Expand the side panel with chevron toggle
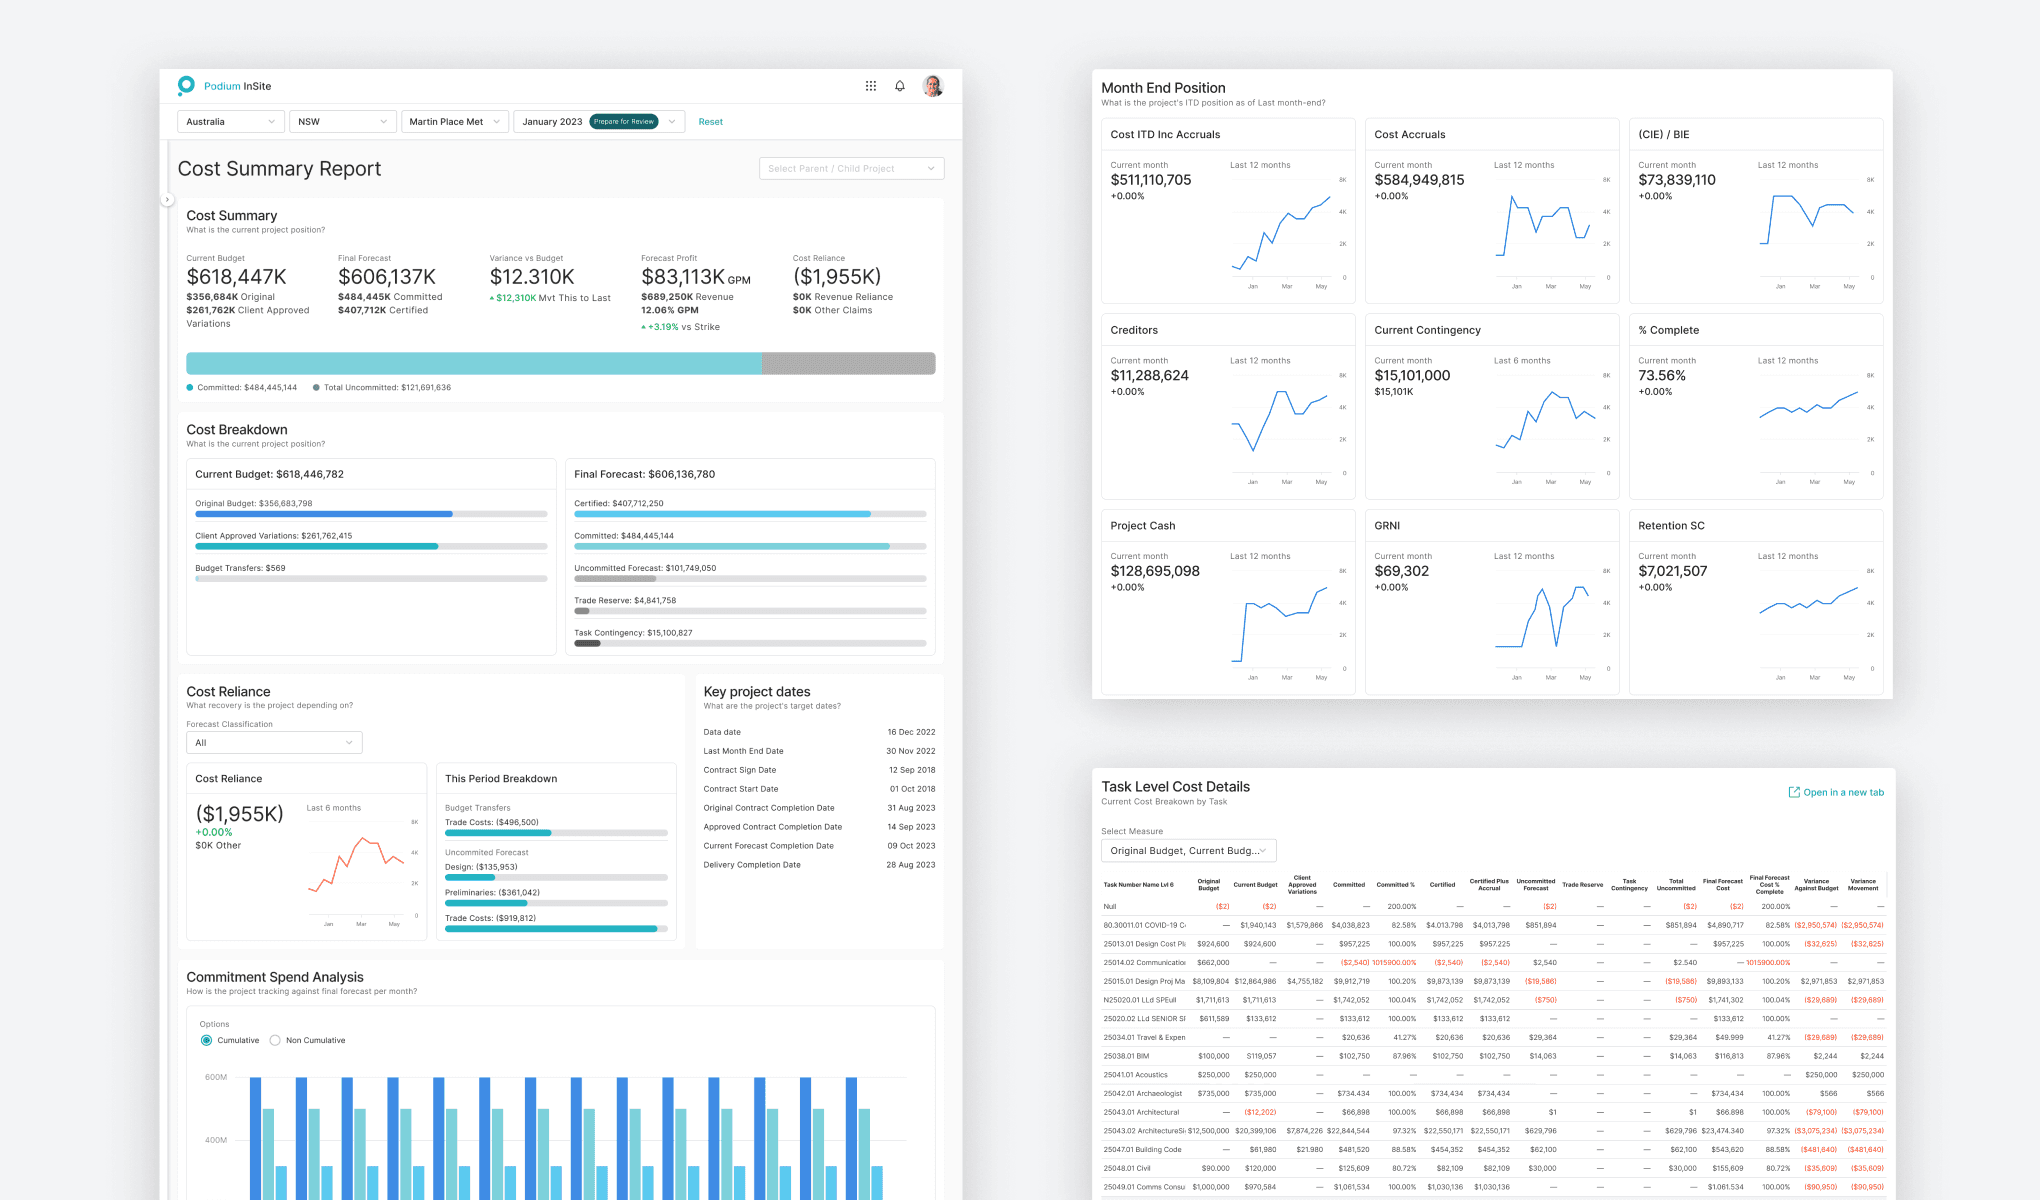Image resolution: width=2040 pixels, height=1200 pixels. pyautogui.click(x=167, y=199)
